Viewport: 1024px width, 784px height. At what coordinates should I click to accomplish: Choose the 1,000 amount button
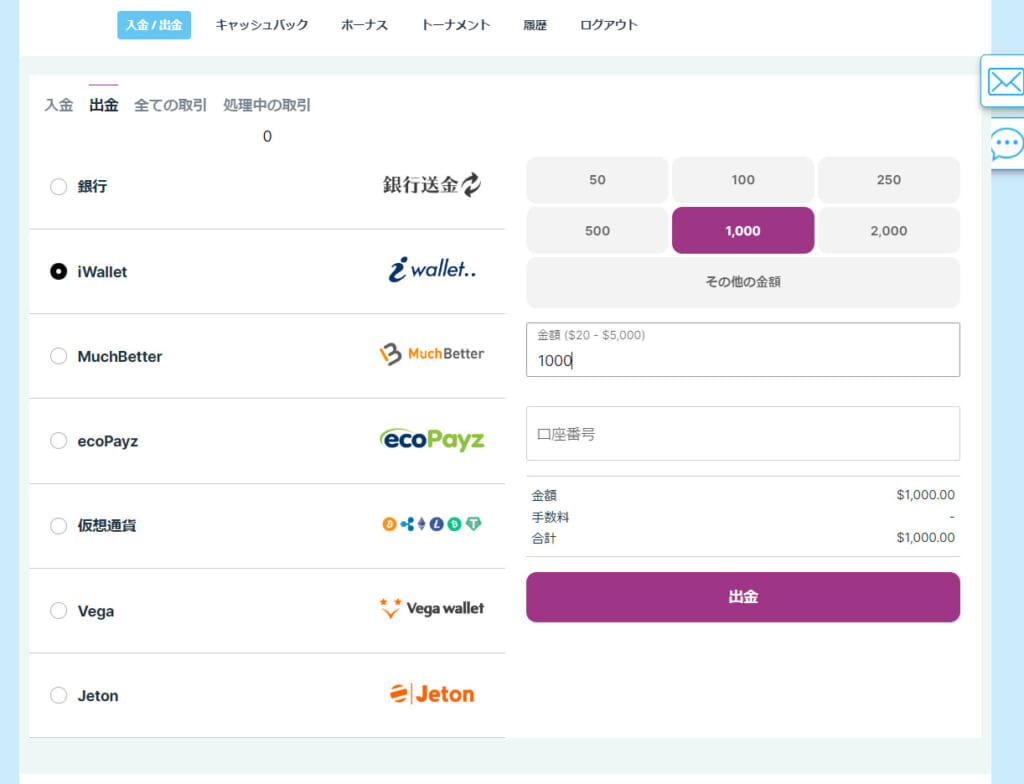pyautogui.click(x=743, y=231)
